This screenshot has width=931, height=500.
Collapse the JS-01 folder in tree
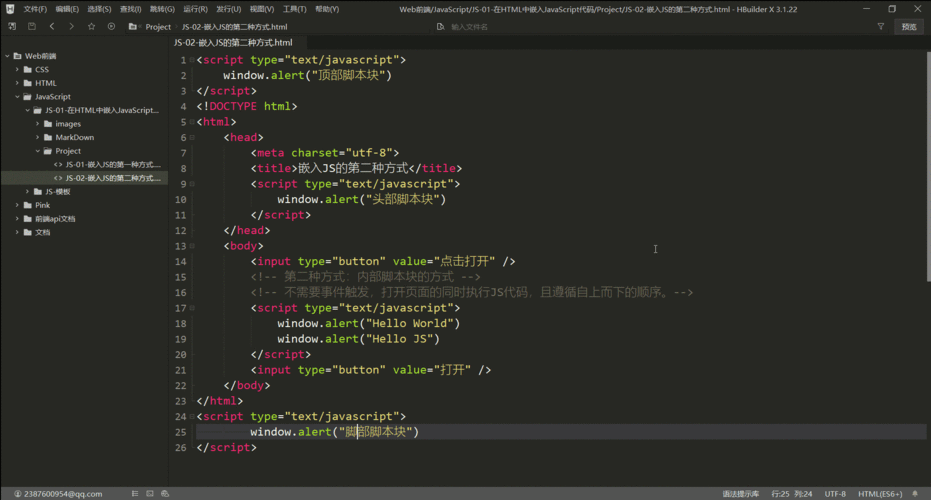point(27,110)
